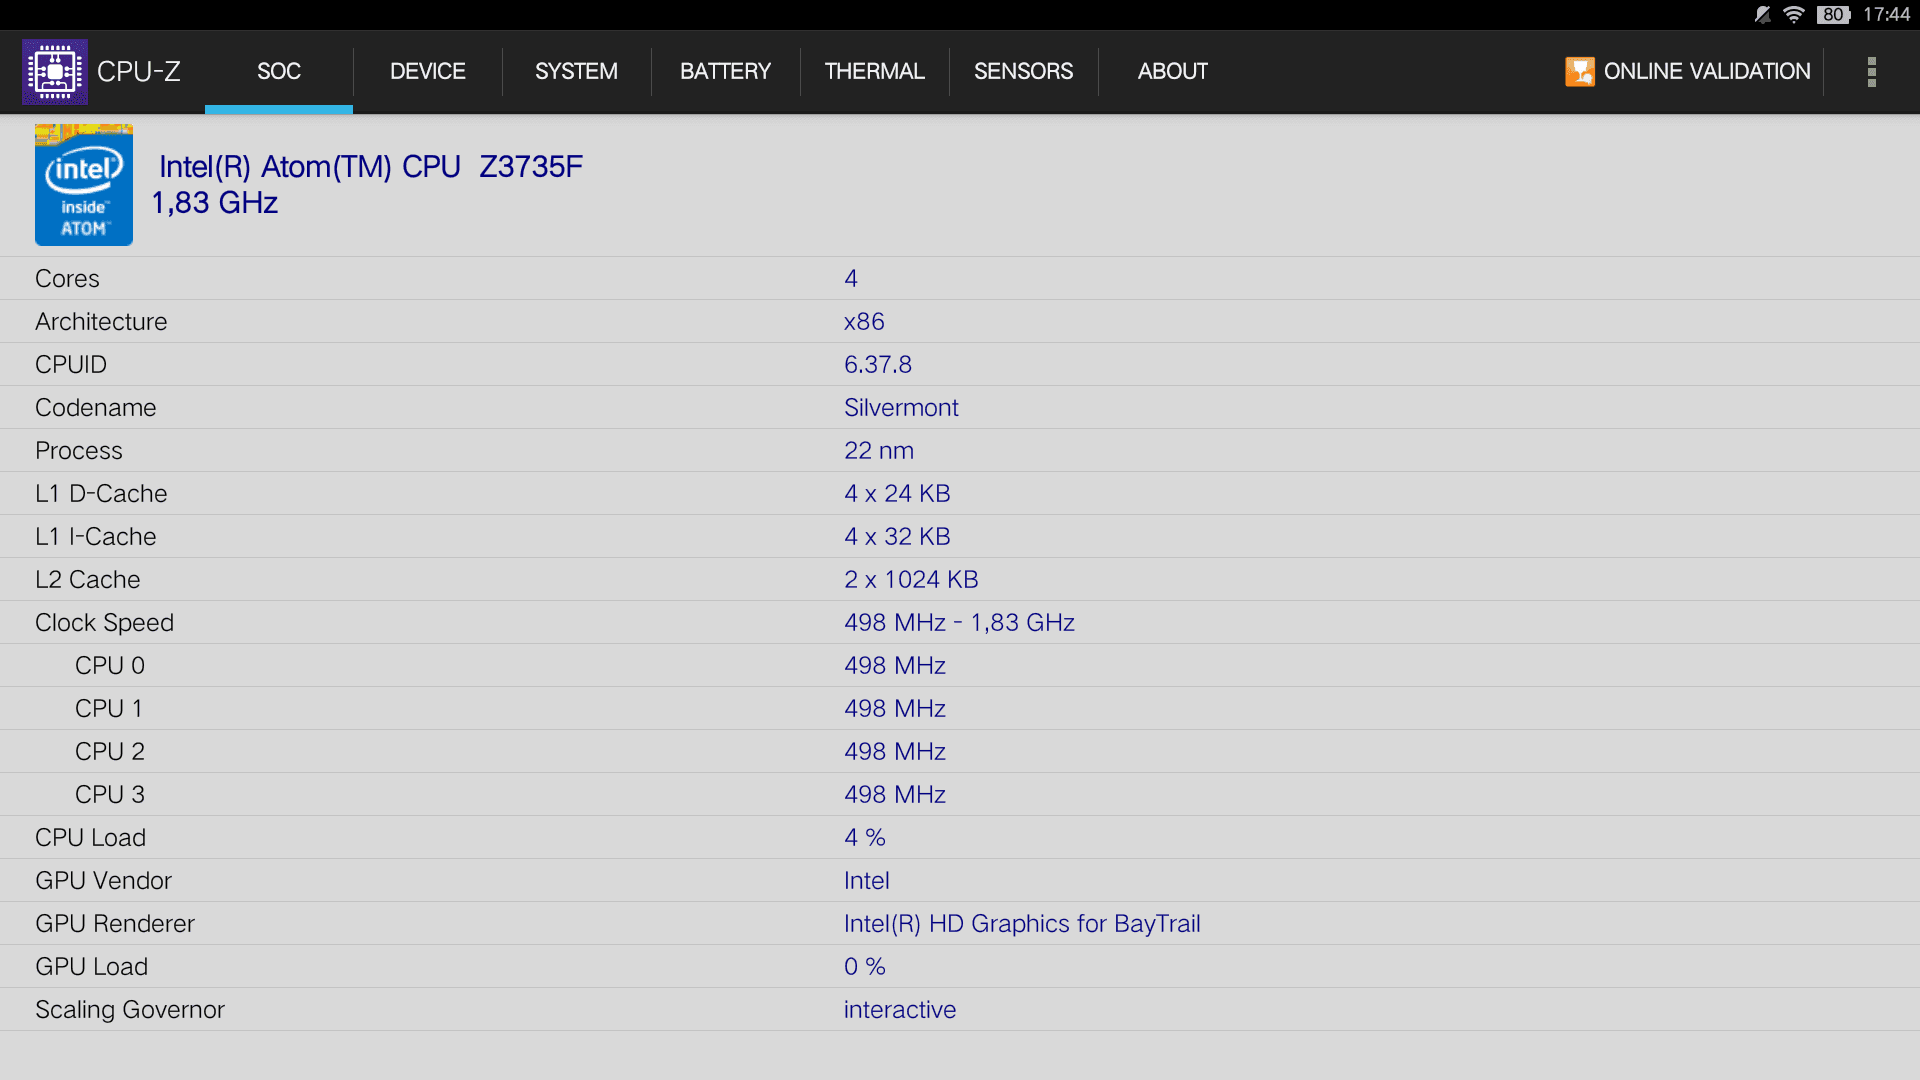Select the Intel(R) Atom(TM) CPU Z3735F heading
The height and width of the screenshot is (1080, 1920).
click(371, 167)
